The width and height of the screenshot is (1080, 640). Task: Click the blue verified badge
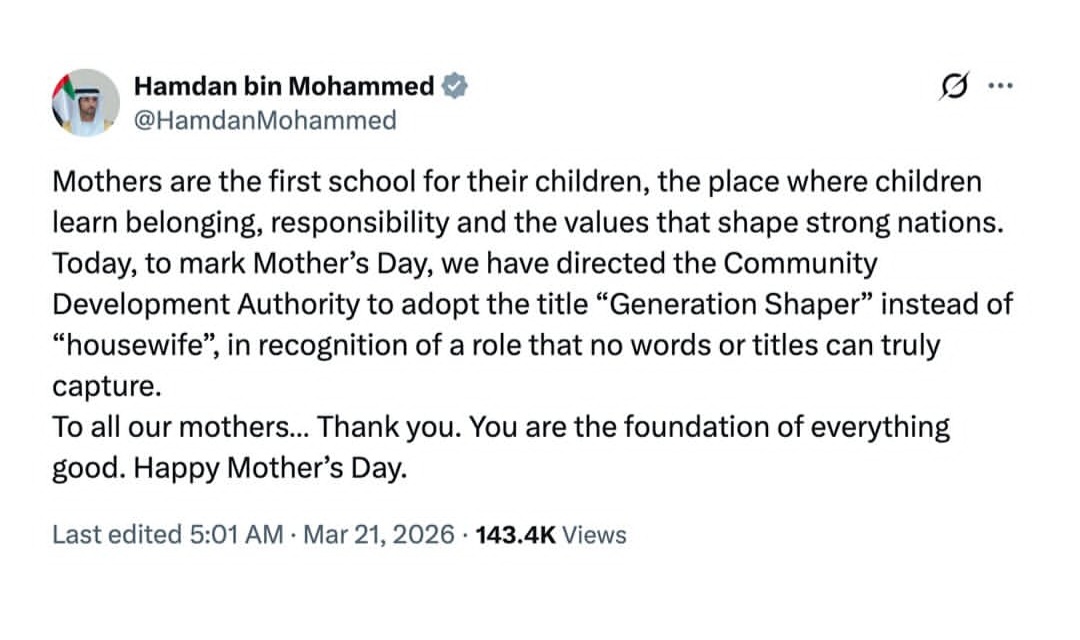coord(454,87)
